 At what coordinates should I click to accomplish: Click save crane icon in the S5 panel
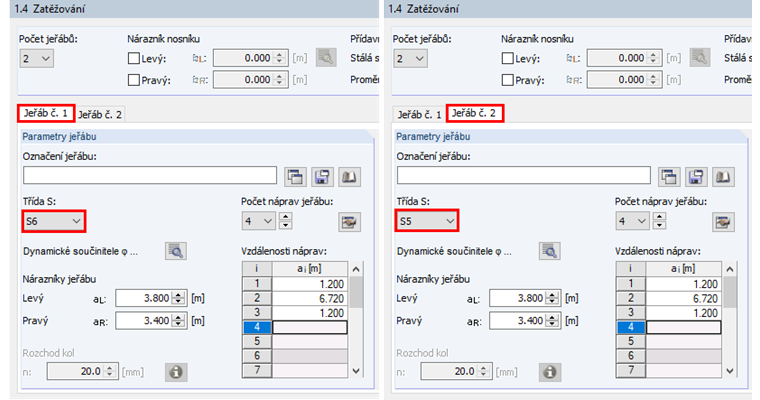click(x=696, y=177)
